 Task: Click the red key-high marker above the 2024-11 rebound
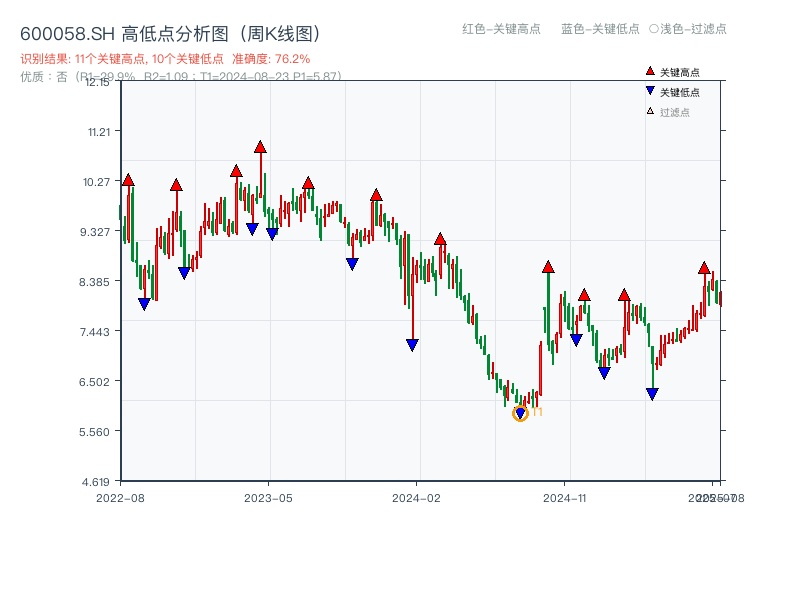click(548, 267)
